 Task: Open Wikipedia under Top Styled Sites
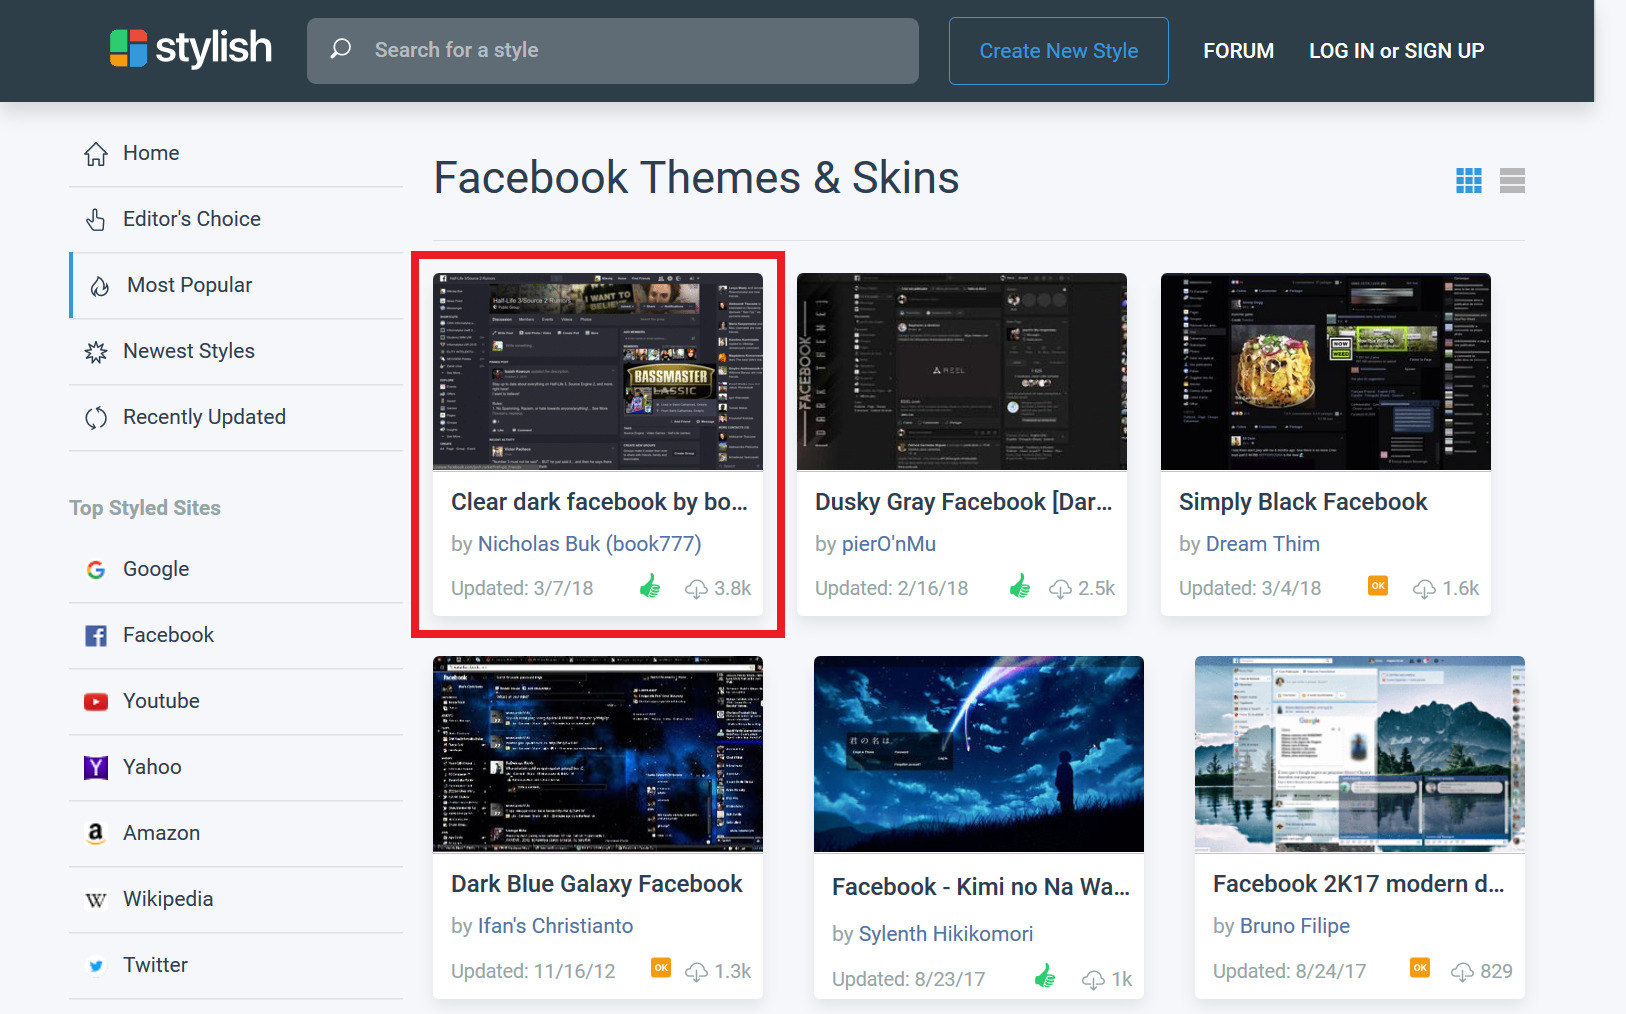coord(236,899)
